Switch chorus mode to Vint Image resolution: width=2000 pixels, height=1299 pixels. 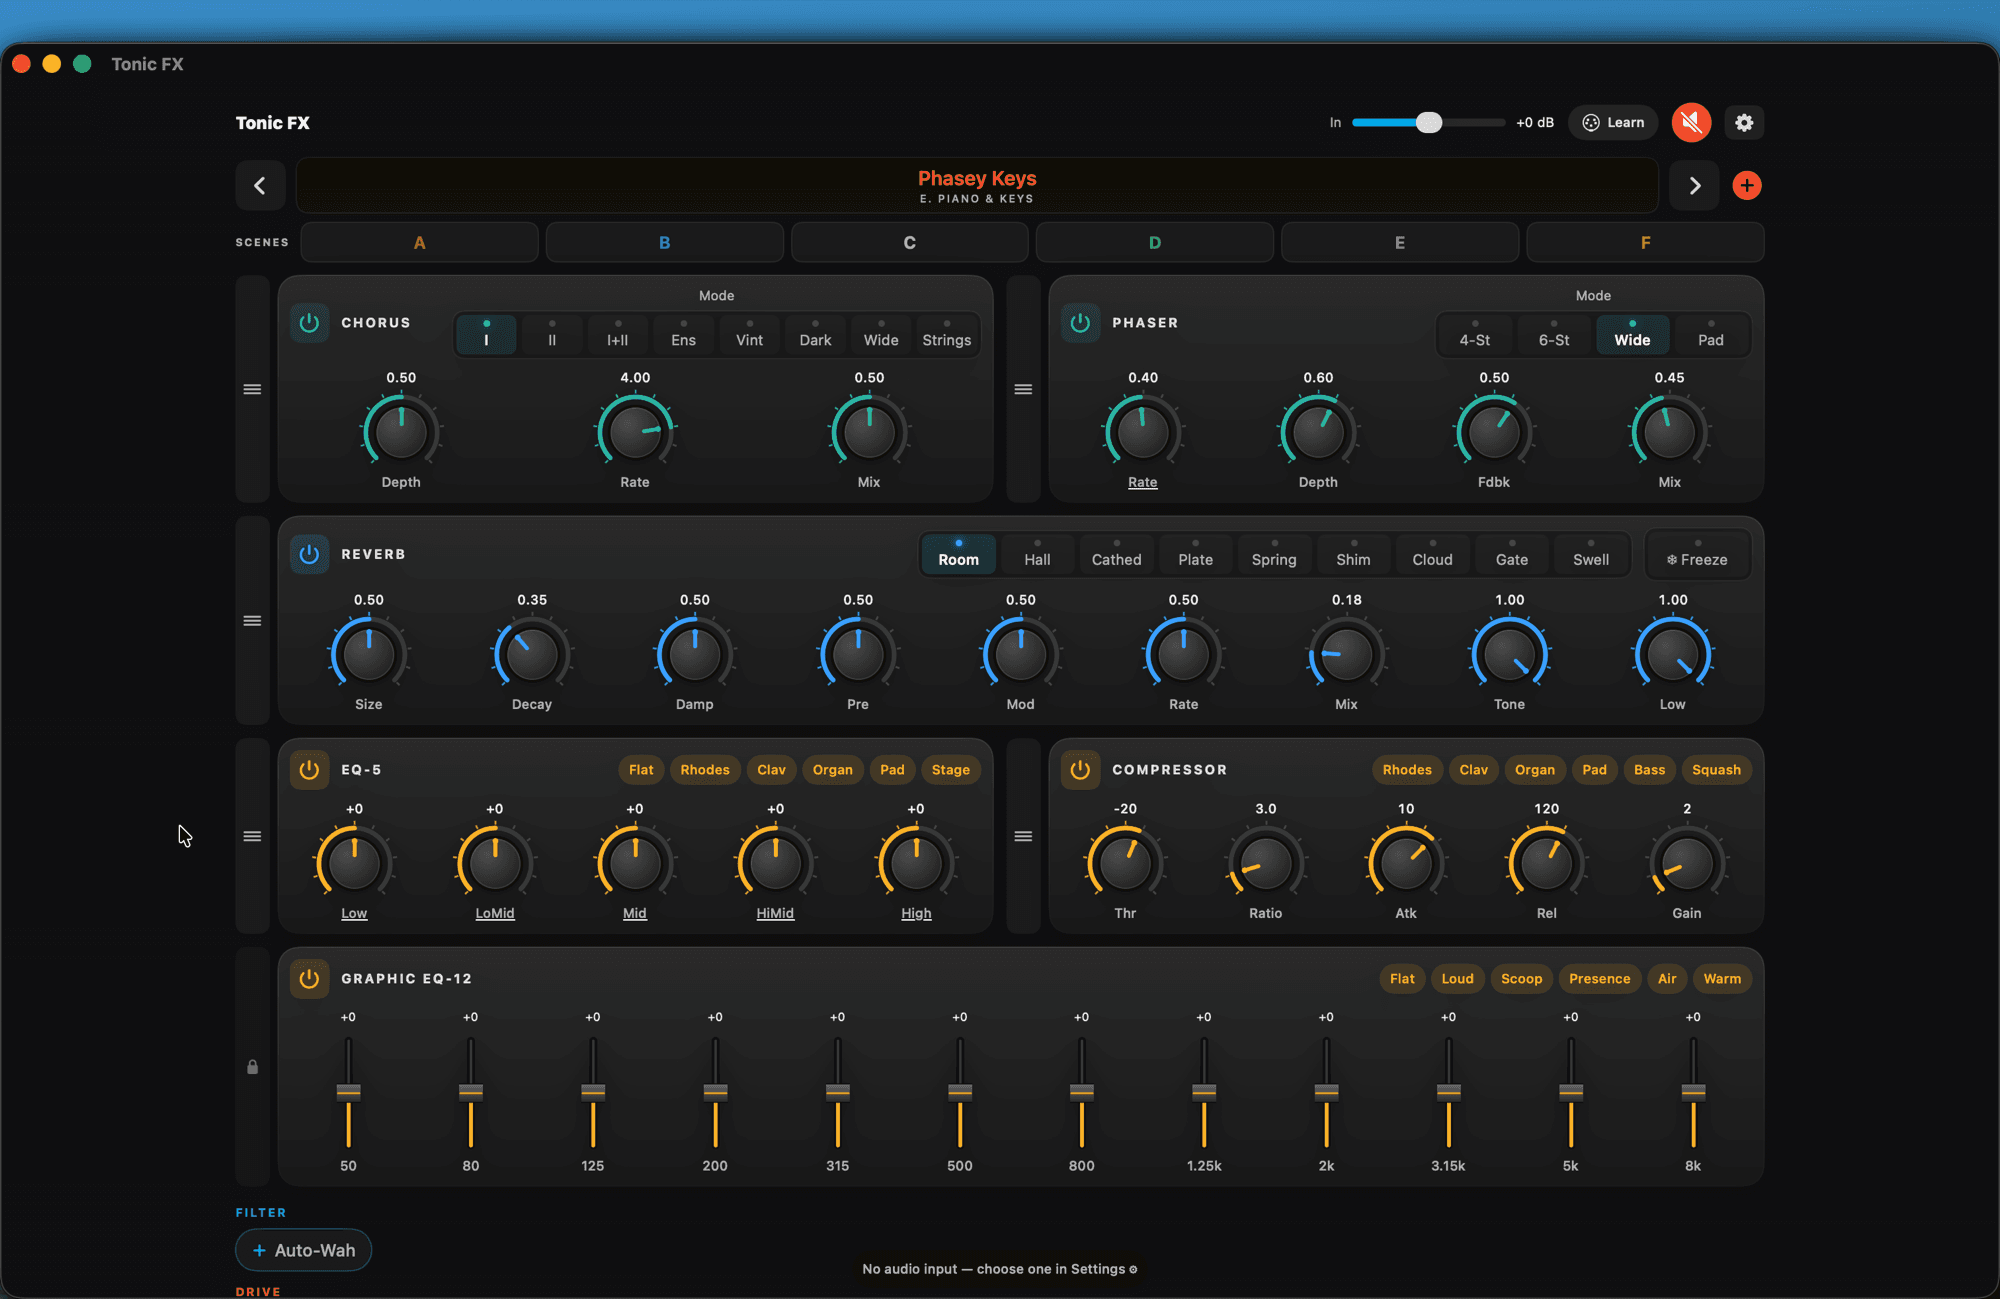[x=749, y=335]
